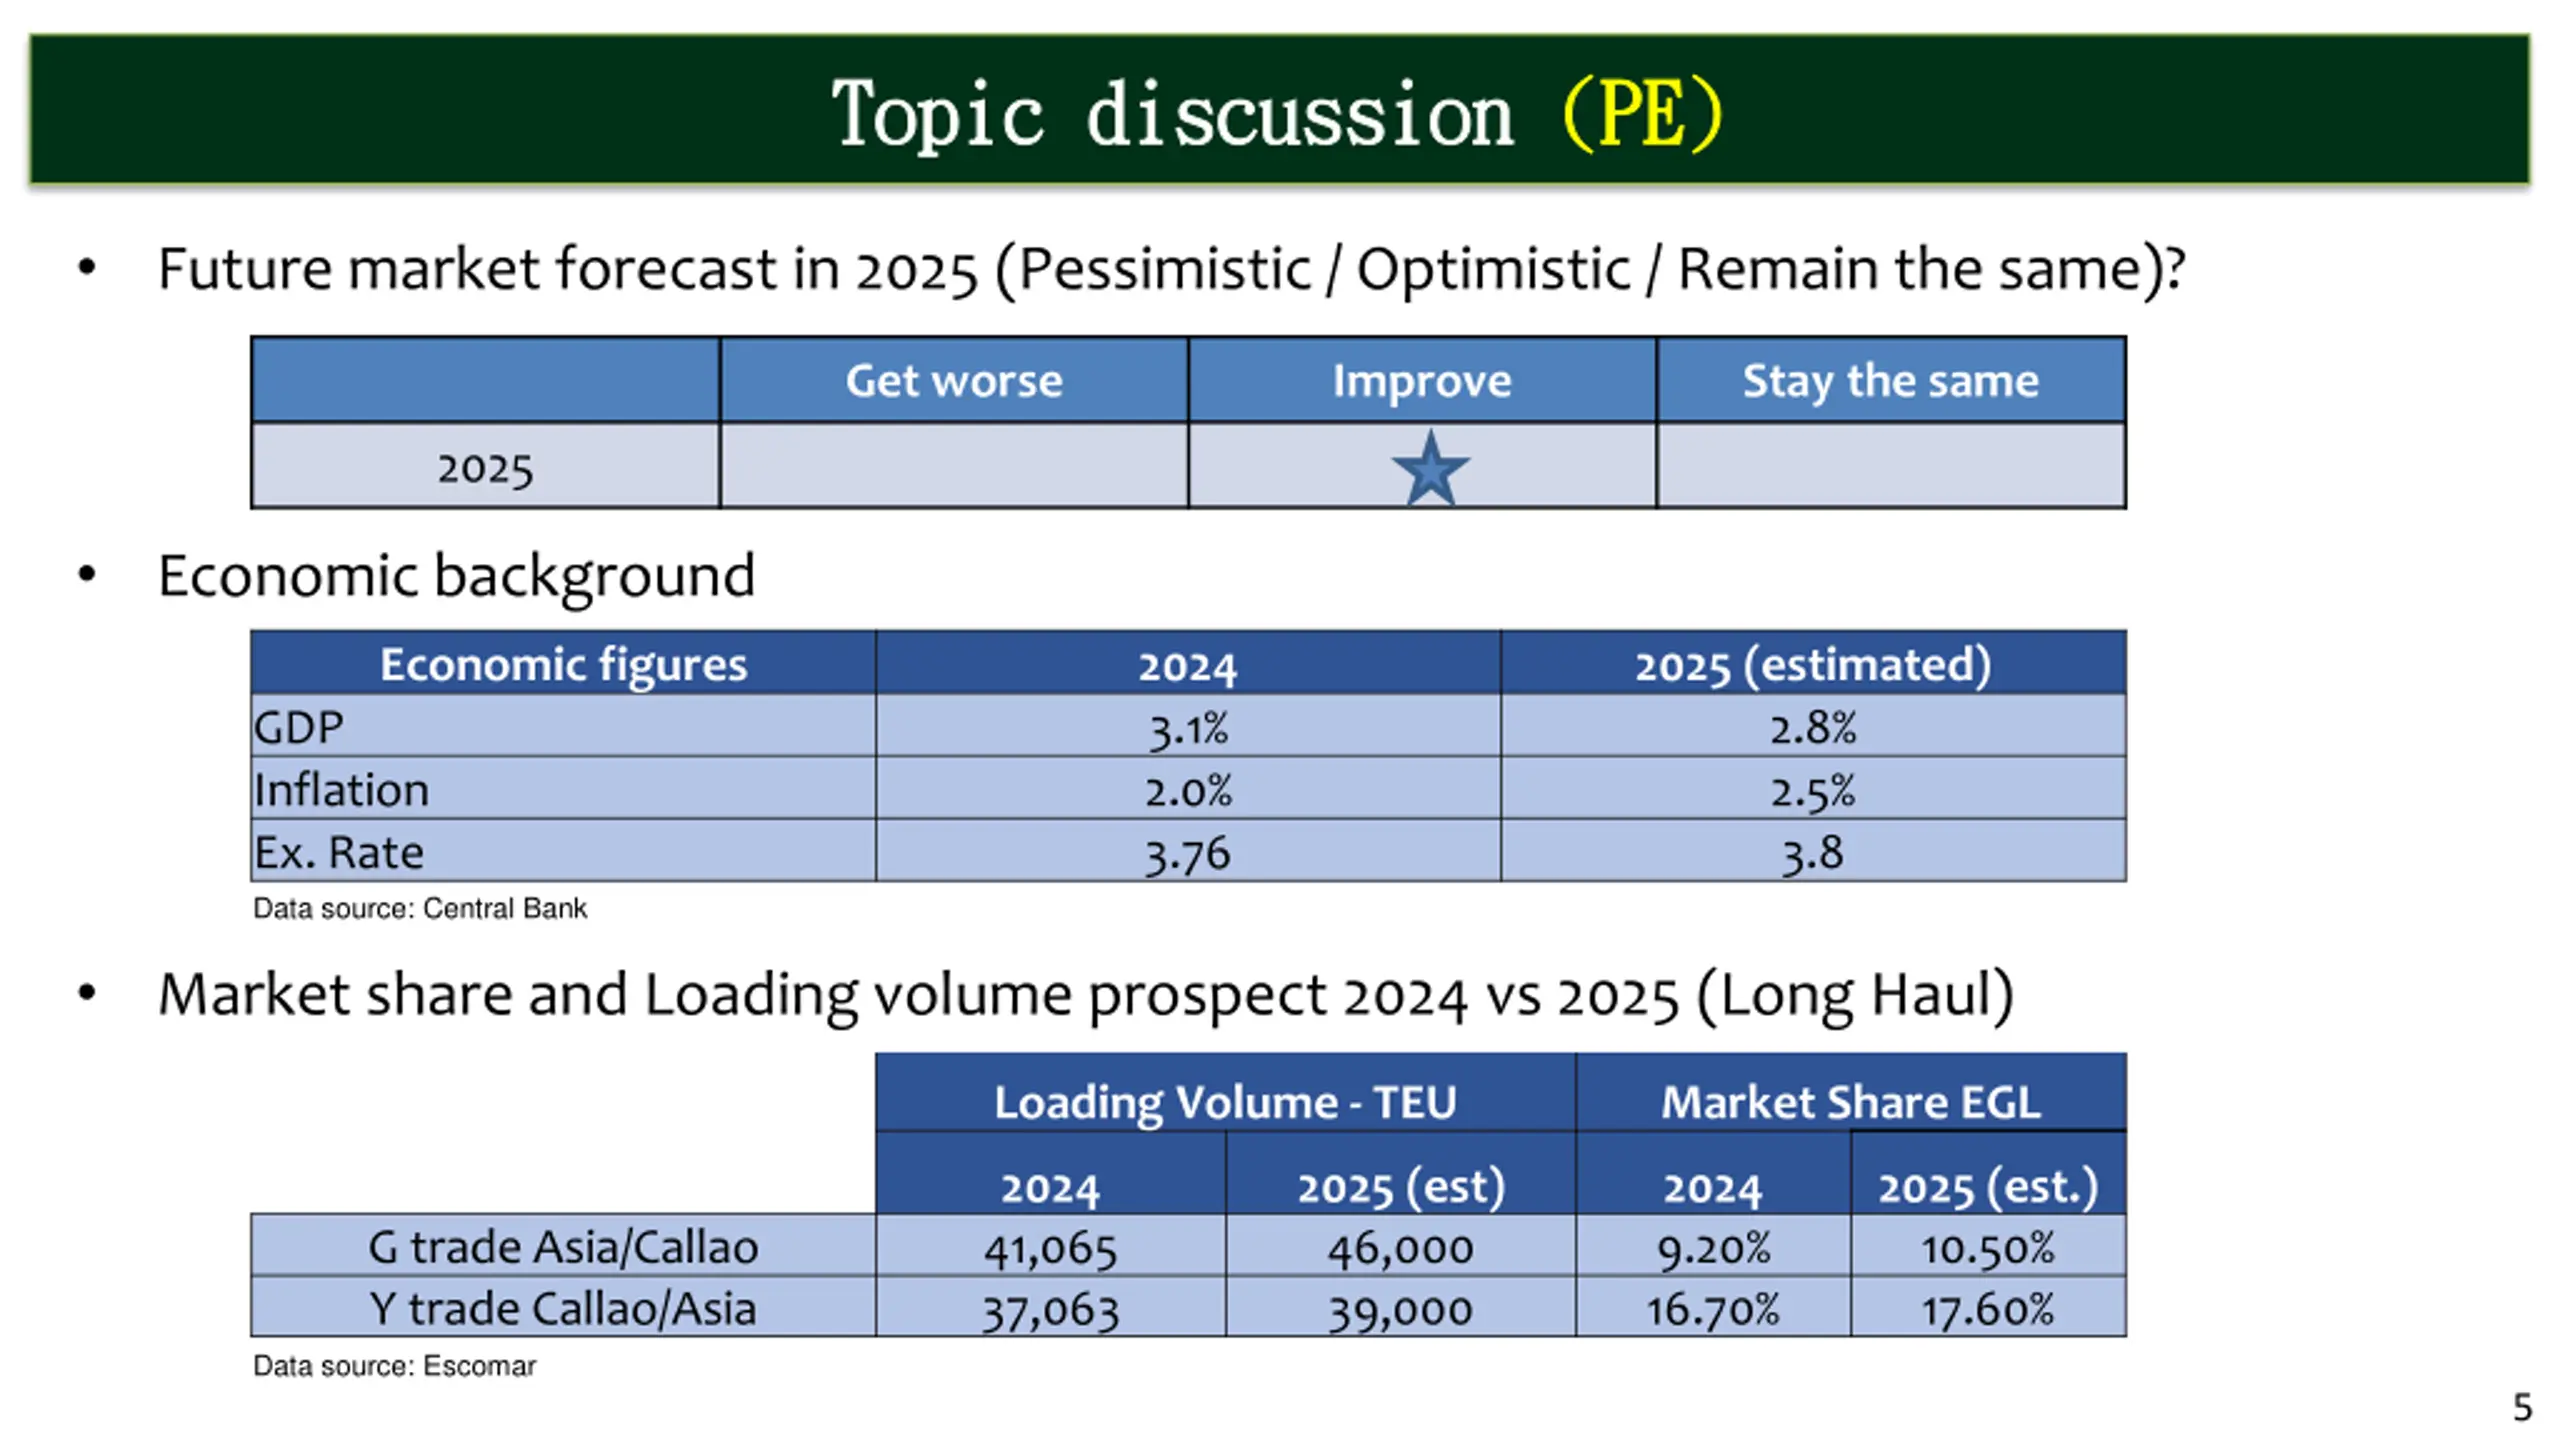Viewport: 2560px width, 1440px height.
Task: Select the Stay the same header cell
Action: [1891, 380]
